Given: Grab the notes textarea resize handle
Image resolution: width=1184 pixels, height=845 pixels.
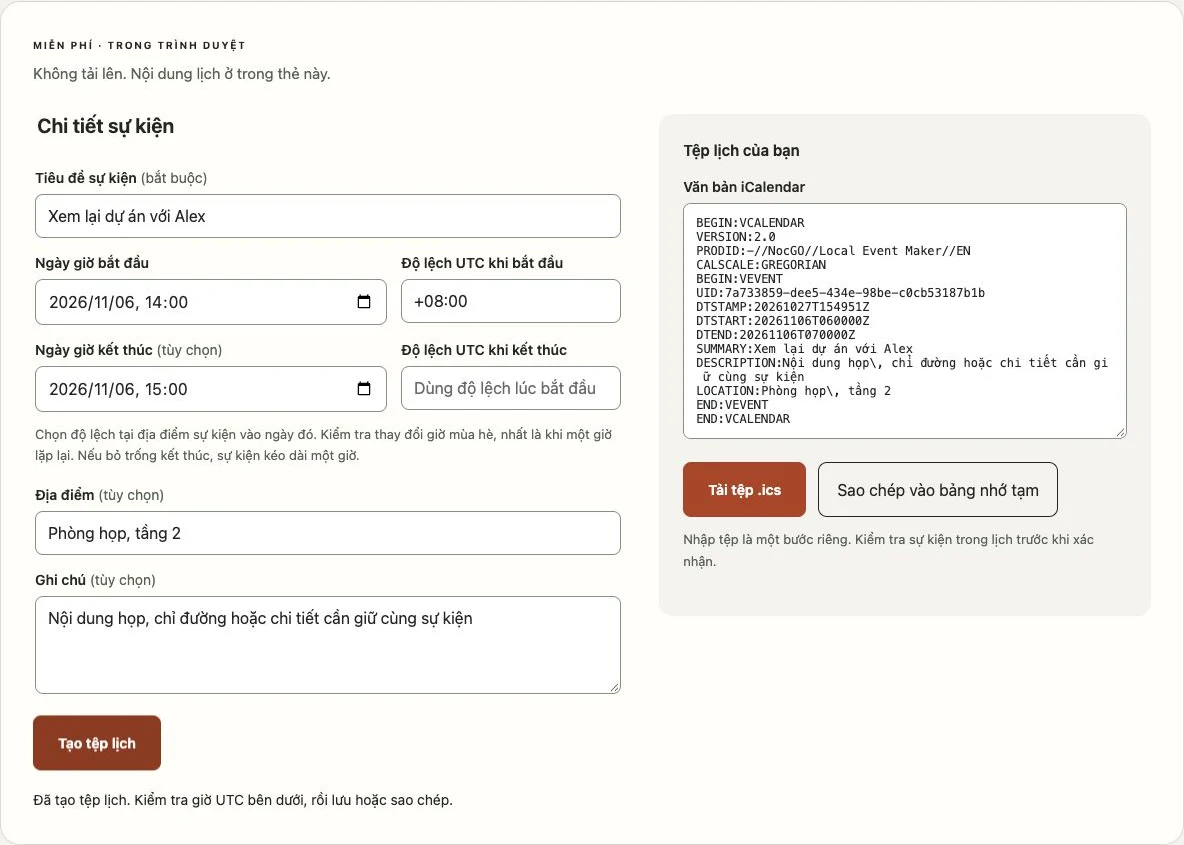Looking at the screenshot, I should (615, 687).
